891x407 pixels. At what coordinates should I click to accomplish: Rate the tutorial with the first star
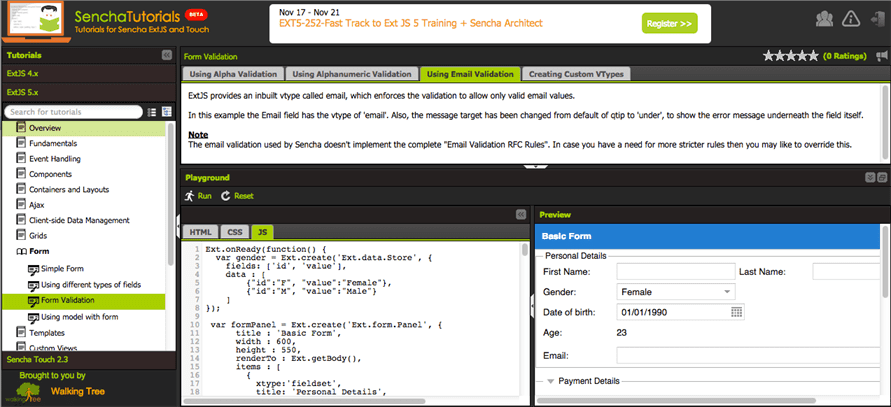coord(769,56)
